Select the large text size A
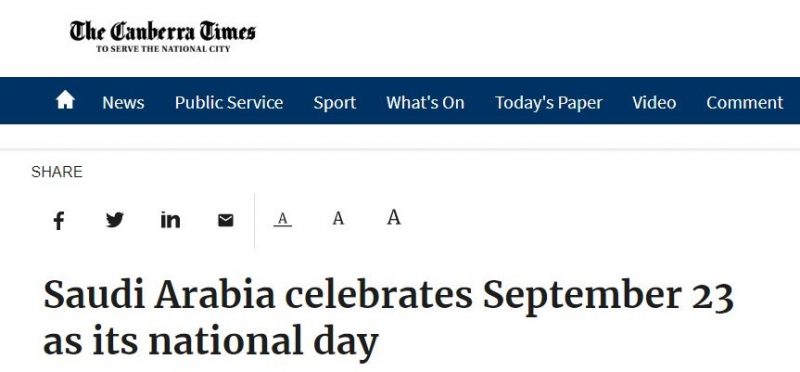Image resolution: width=800 pixels, height=372 pixels. (393, 217)
